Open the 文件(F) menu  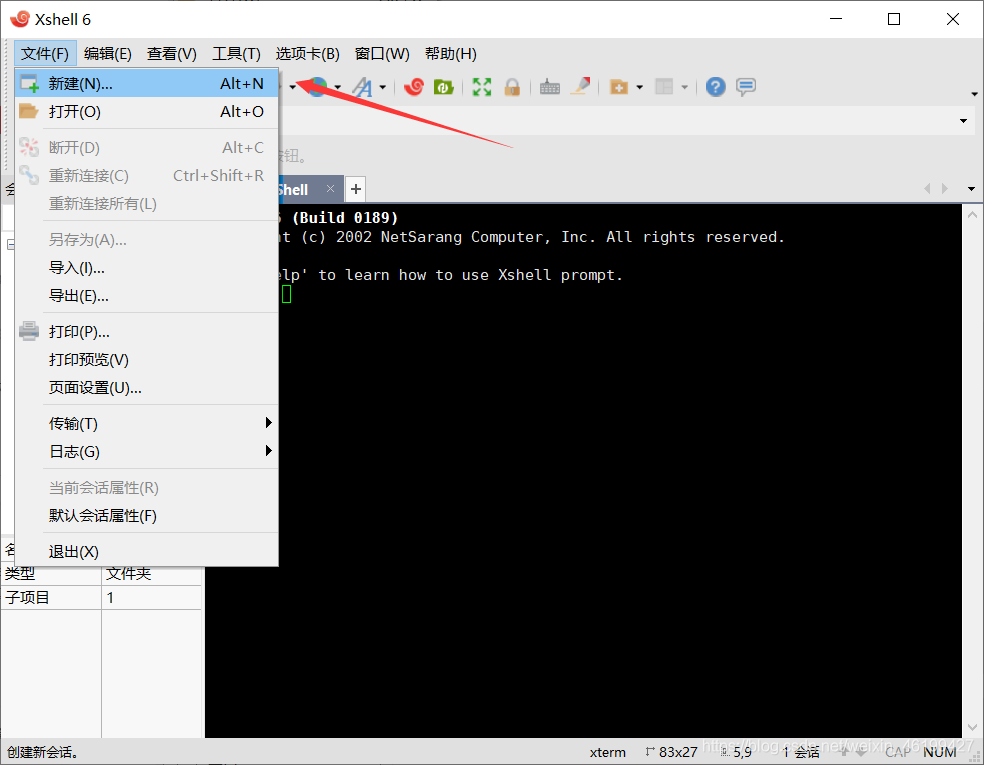coord(45,54)
